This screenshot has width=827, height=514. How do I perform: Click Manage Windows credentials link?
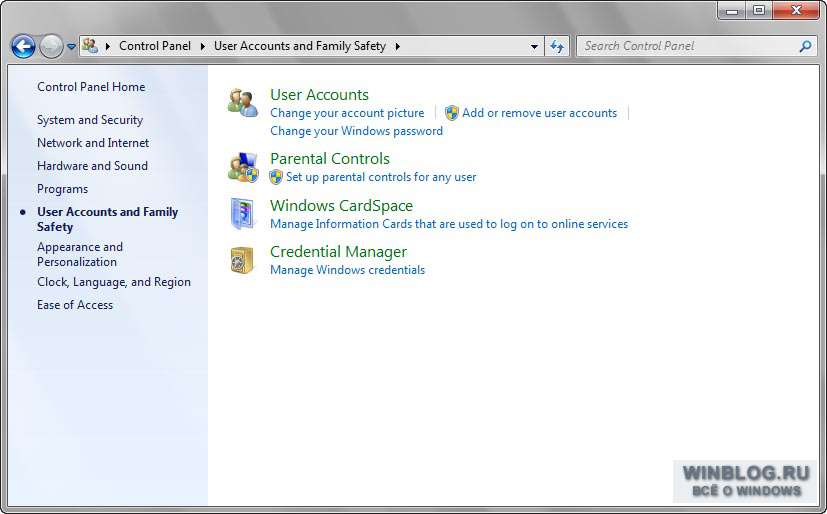coord(347,270)
